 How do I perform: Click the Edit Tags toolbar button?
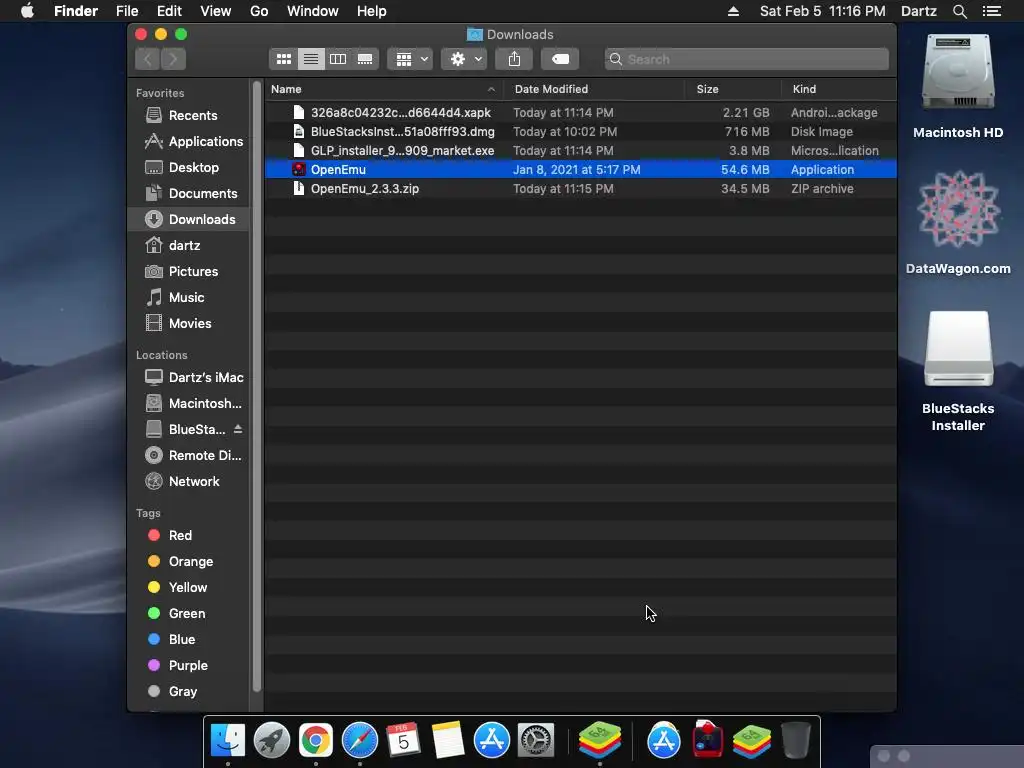[x=560, y=59]
